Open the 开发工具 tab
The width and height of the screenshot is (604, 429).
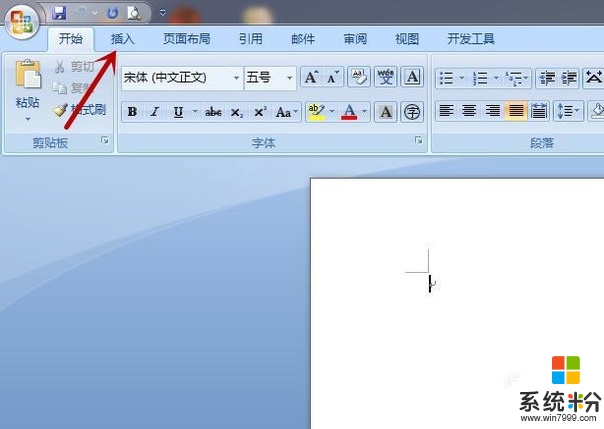click(x=471, y=39)
